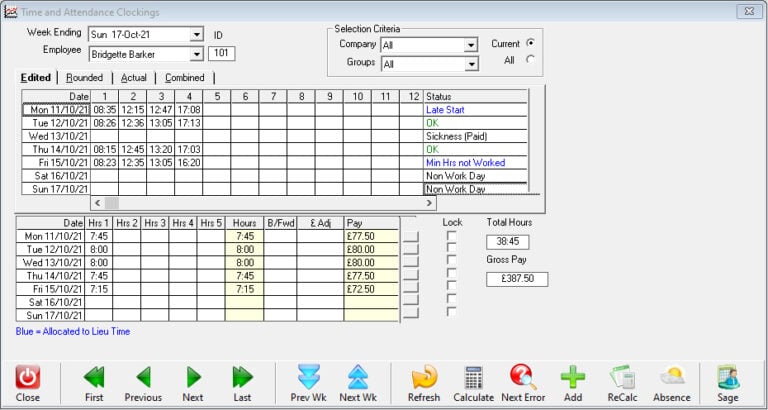The height and width of the screenshot is (410, 768).
Task: Click the horizontal scrollbar thumb
Action: [x=112, y=203]
